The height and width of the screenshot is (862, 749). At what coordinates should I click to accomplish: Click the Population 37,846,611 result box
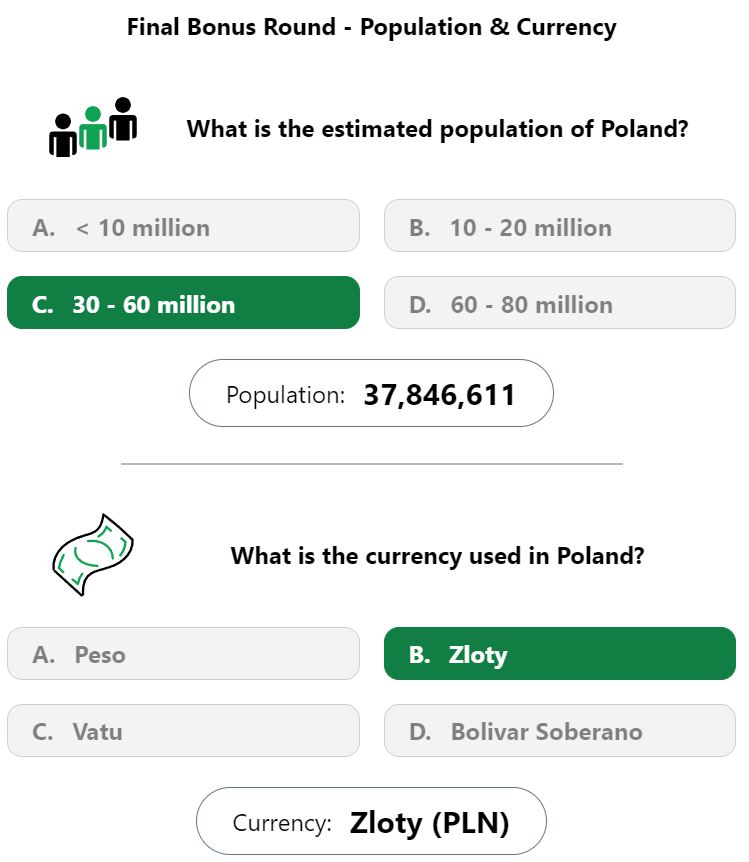click(x=371, y=393)
